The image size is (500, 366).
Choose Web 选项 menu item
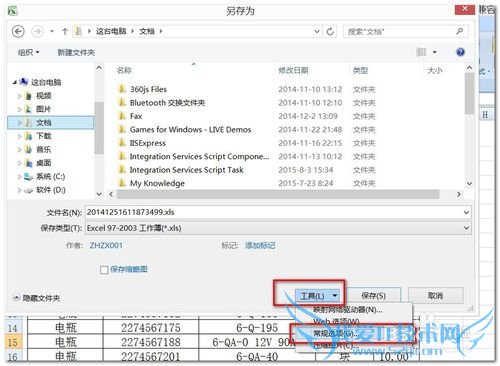pyautogui.click(x=336, y=322)
